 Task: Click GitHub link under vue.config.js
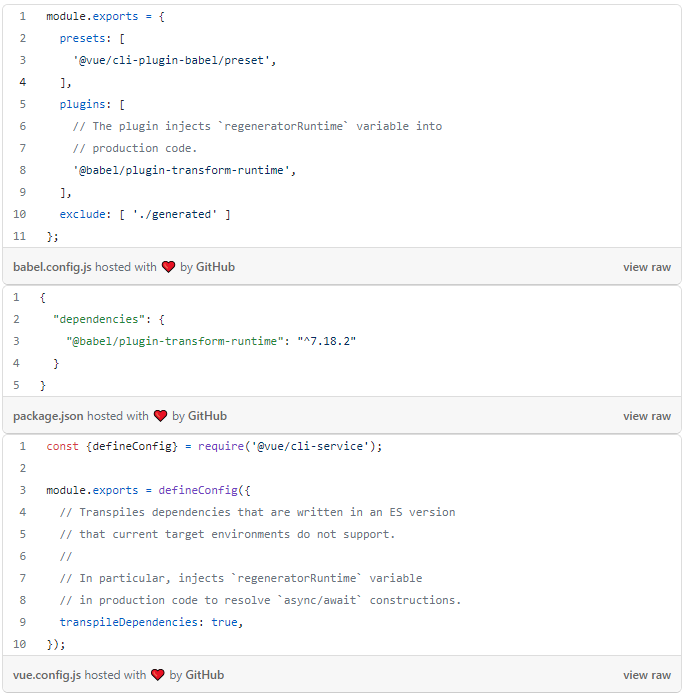tap(205, 675)
